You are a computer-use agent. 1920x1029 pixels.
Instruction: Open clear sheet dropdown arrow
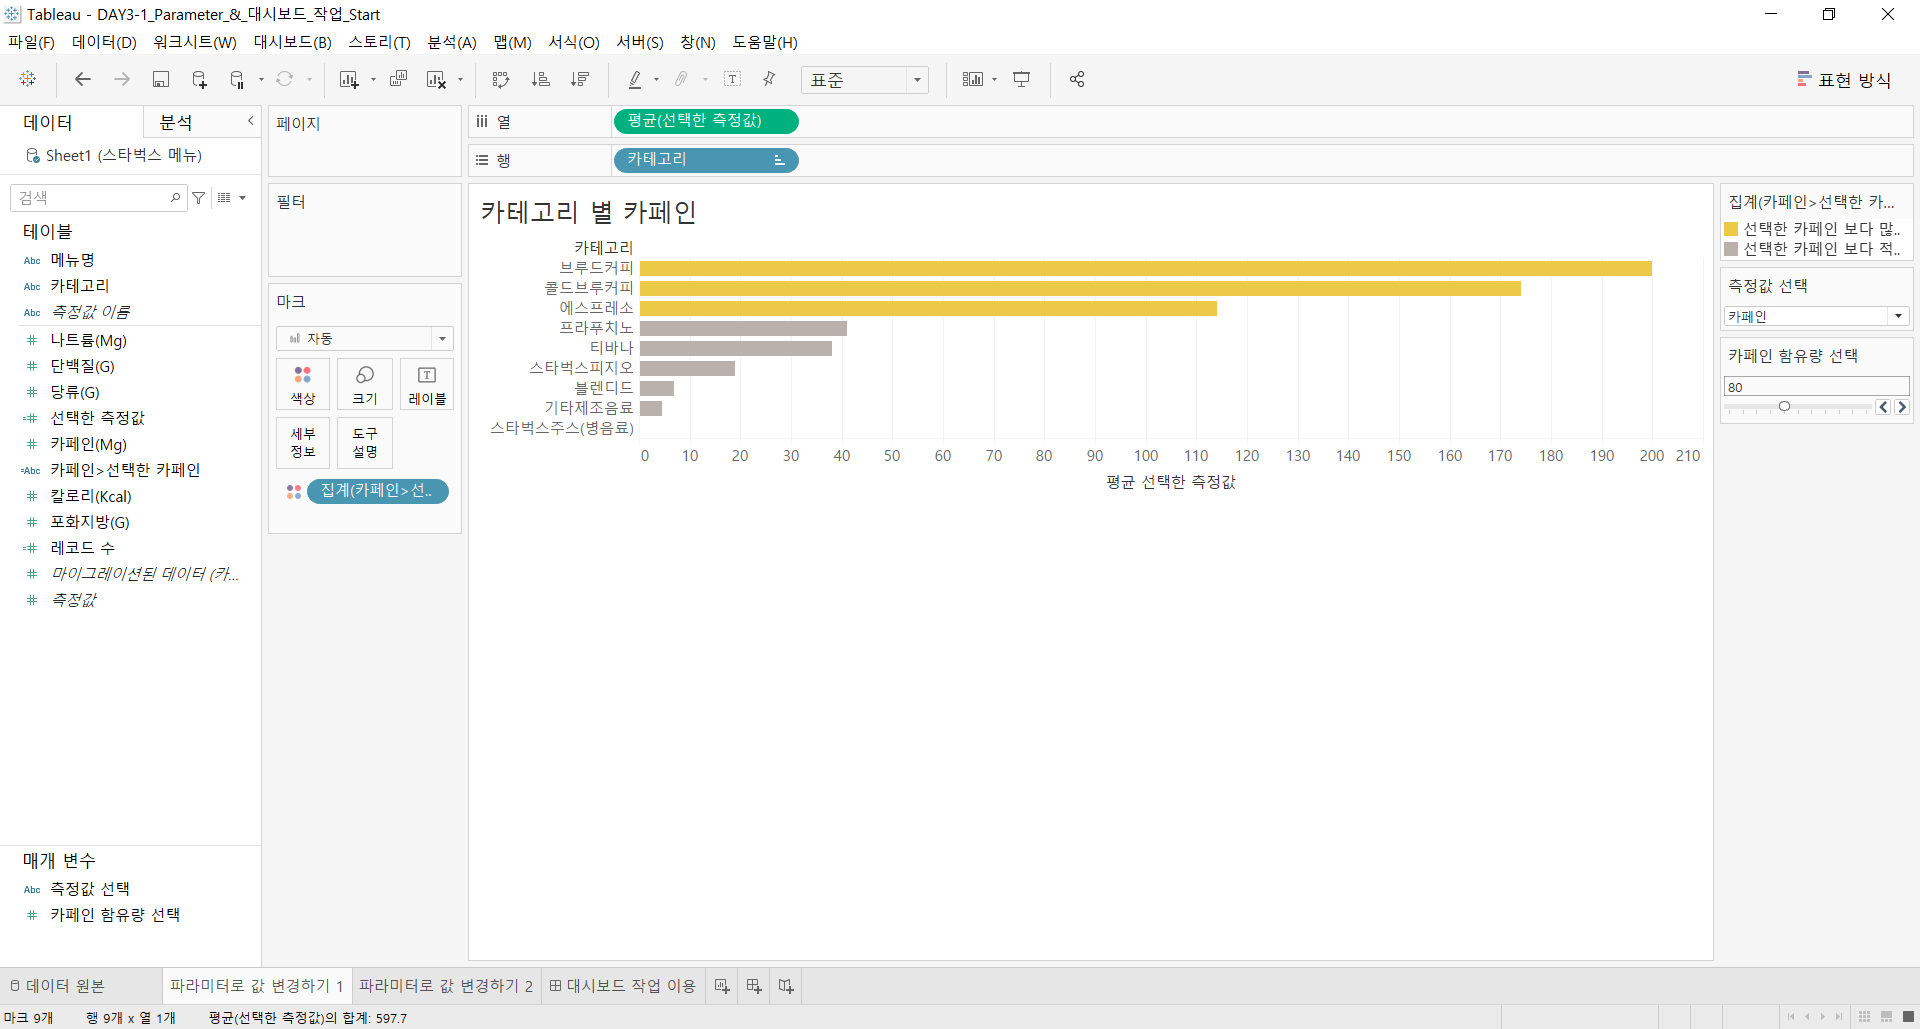point(460,80)
